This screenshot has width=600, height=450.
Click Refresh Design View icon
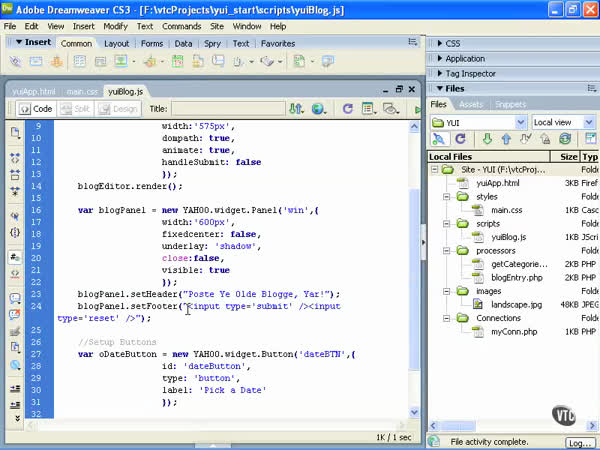348,109
